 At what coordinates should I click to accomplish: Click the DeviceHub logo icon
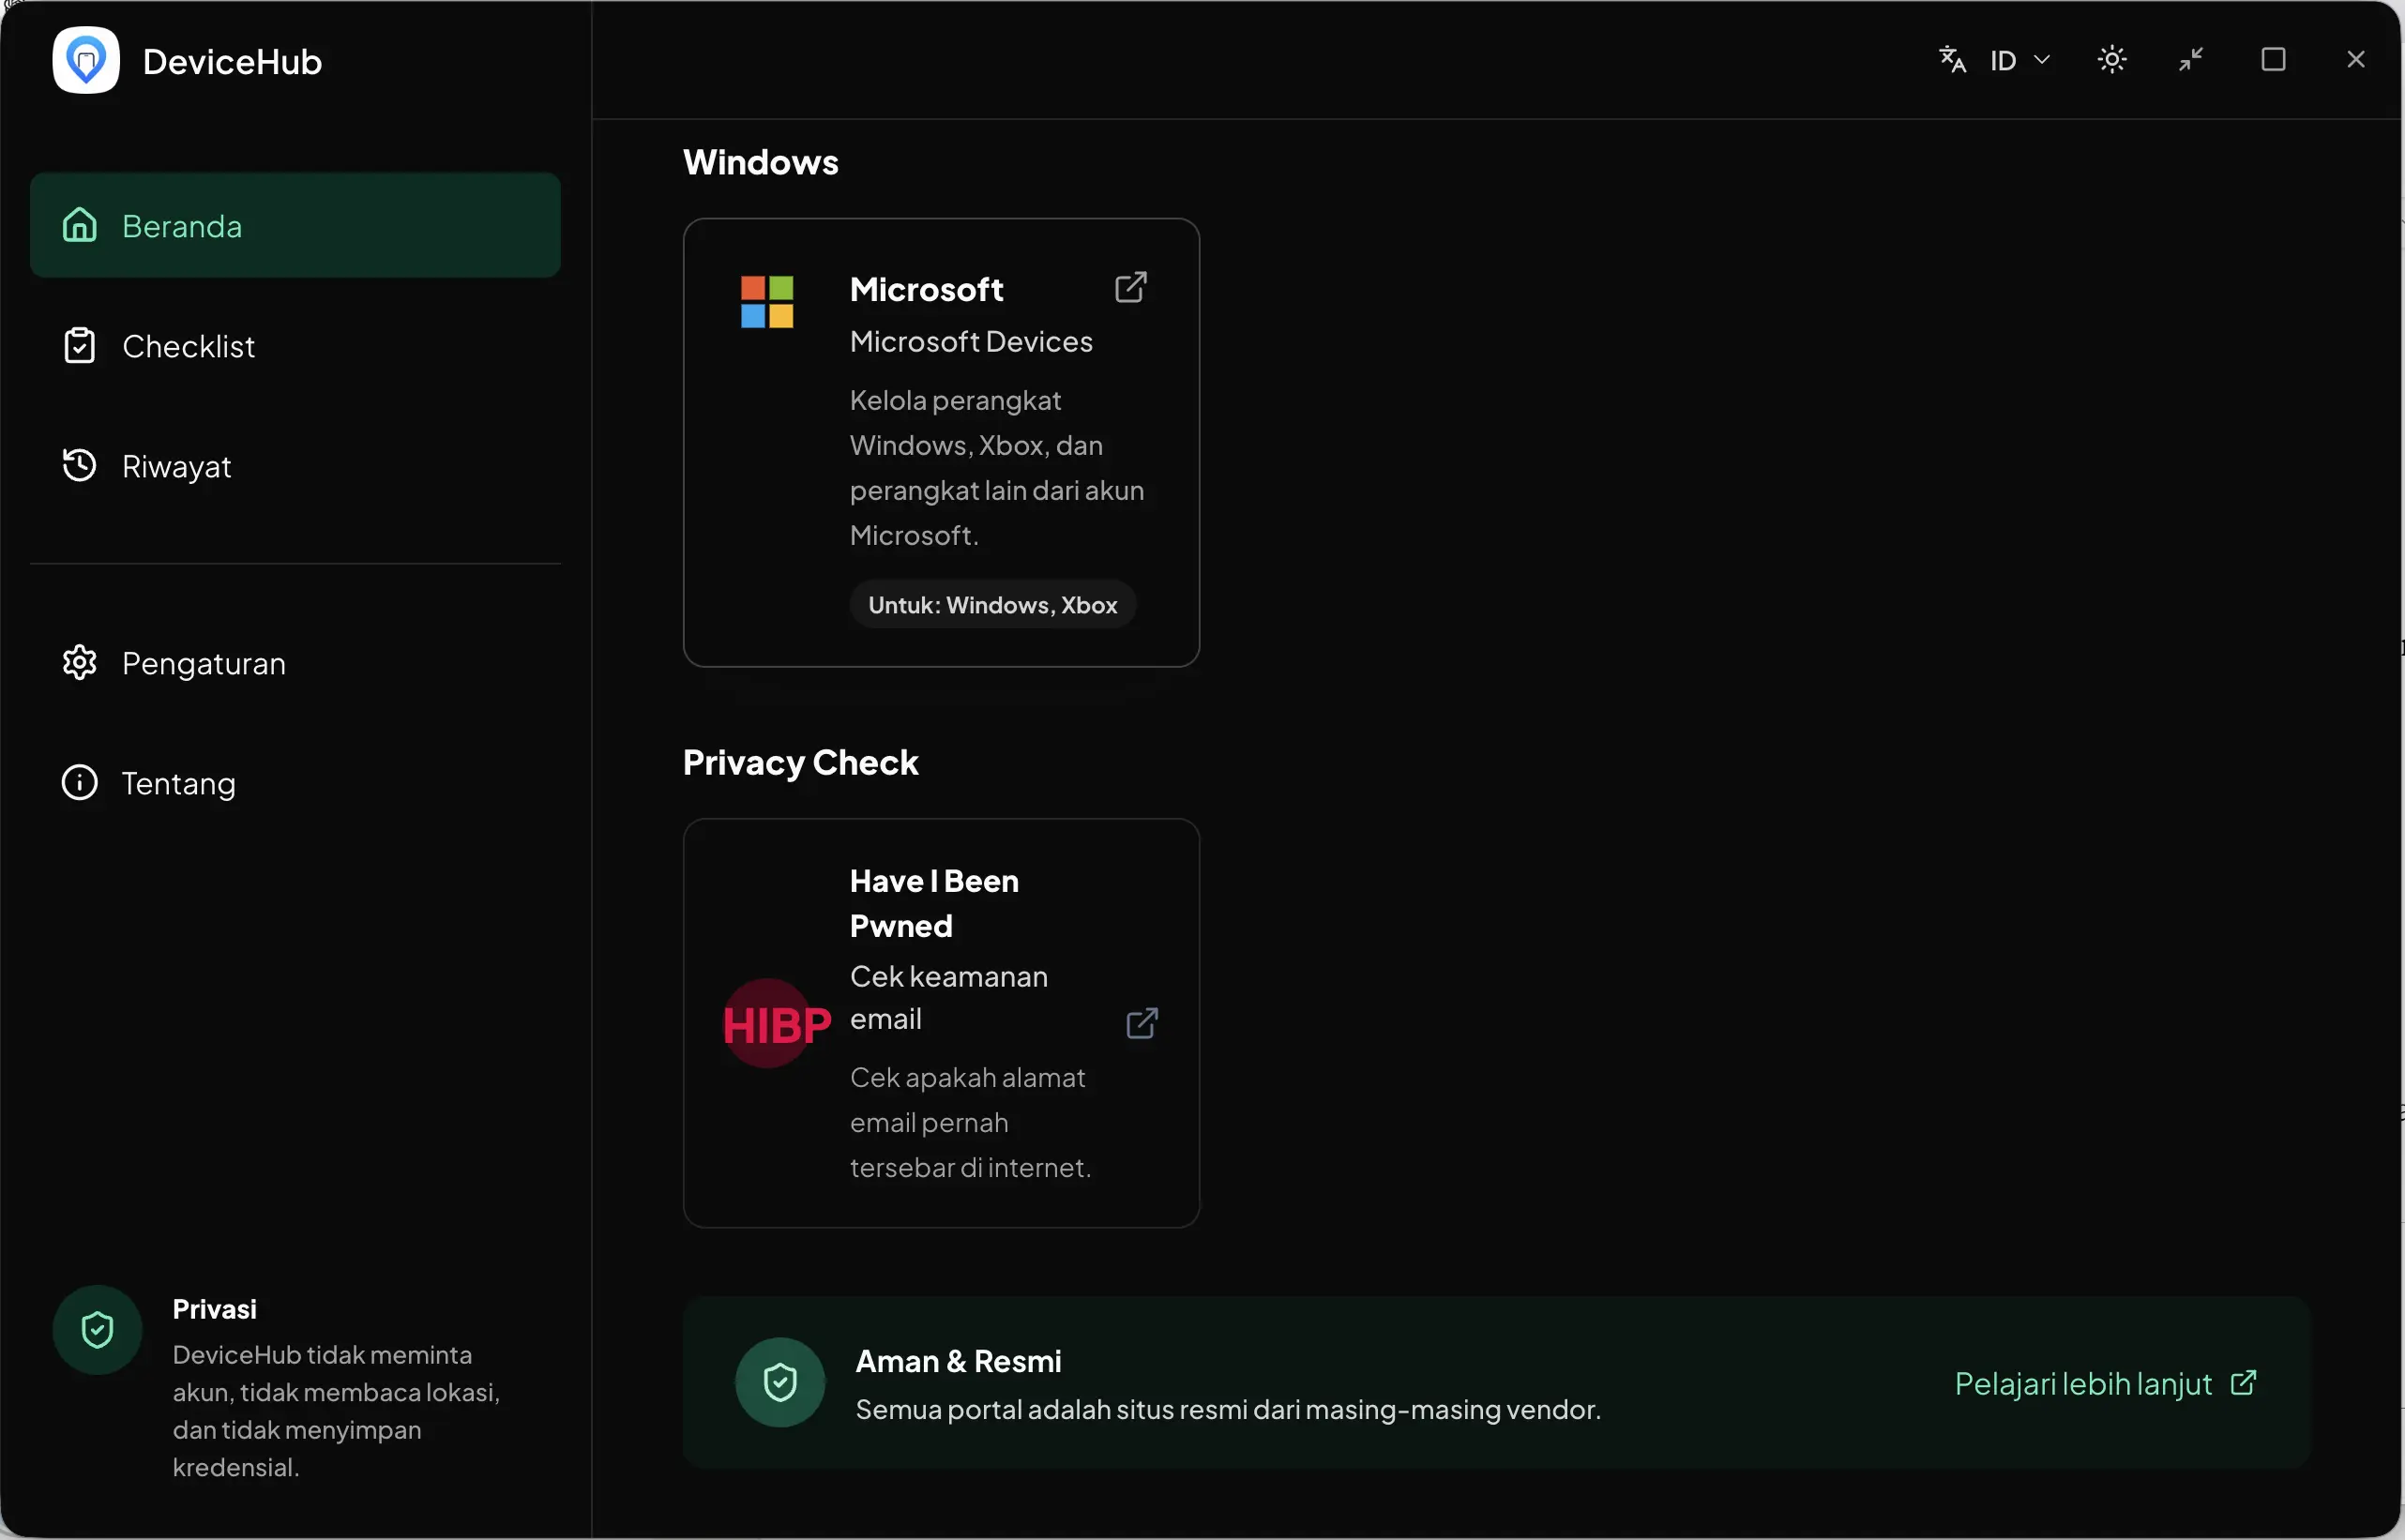point(86,60)
